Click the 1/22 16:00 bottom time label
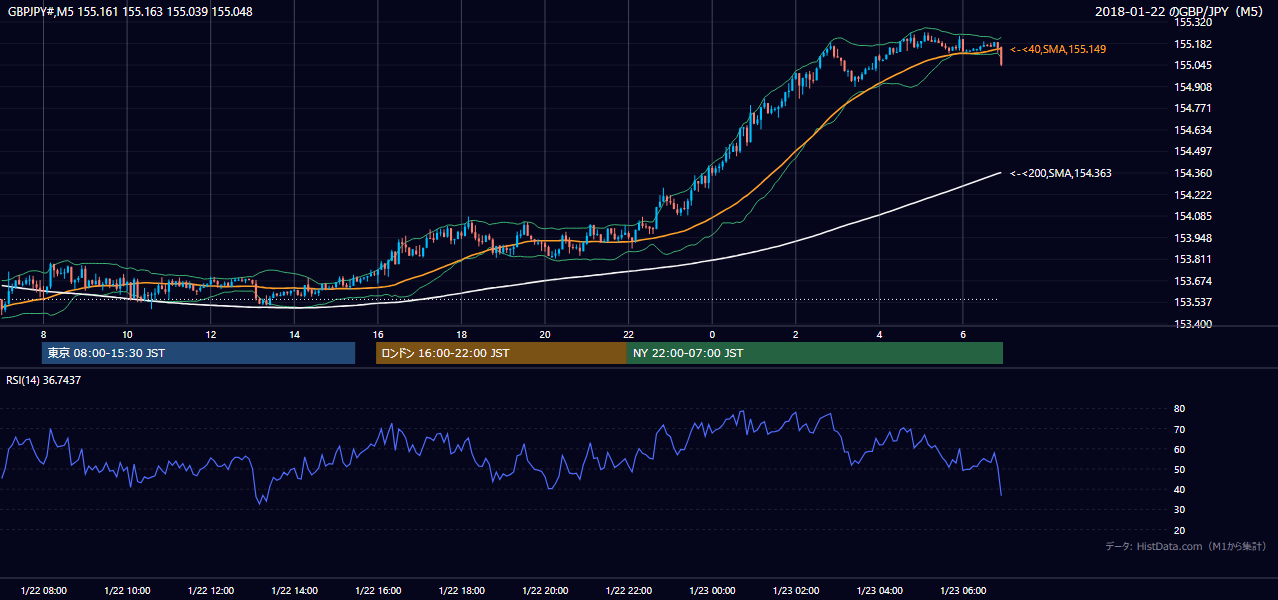The height and width of the screenshot is (600, 1278). 378,591
